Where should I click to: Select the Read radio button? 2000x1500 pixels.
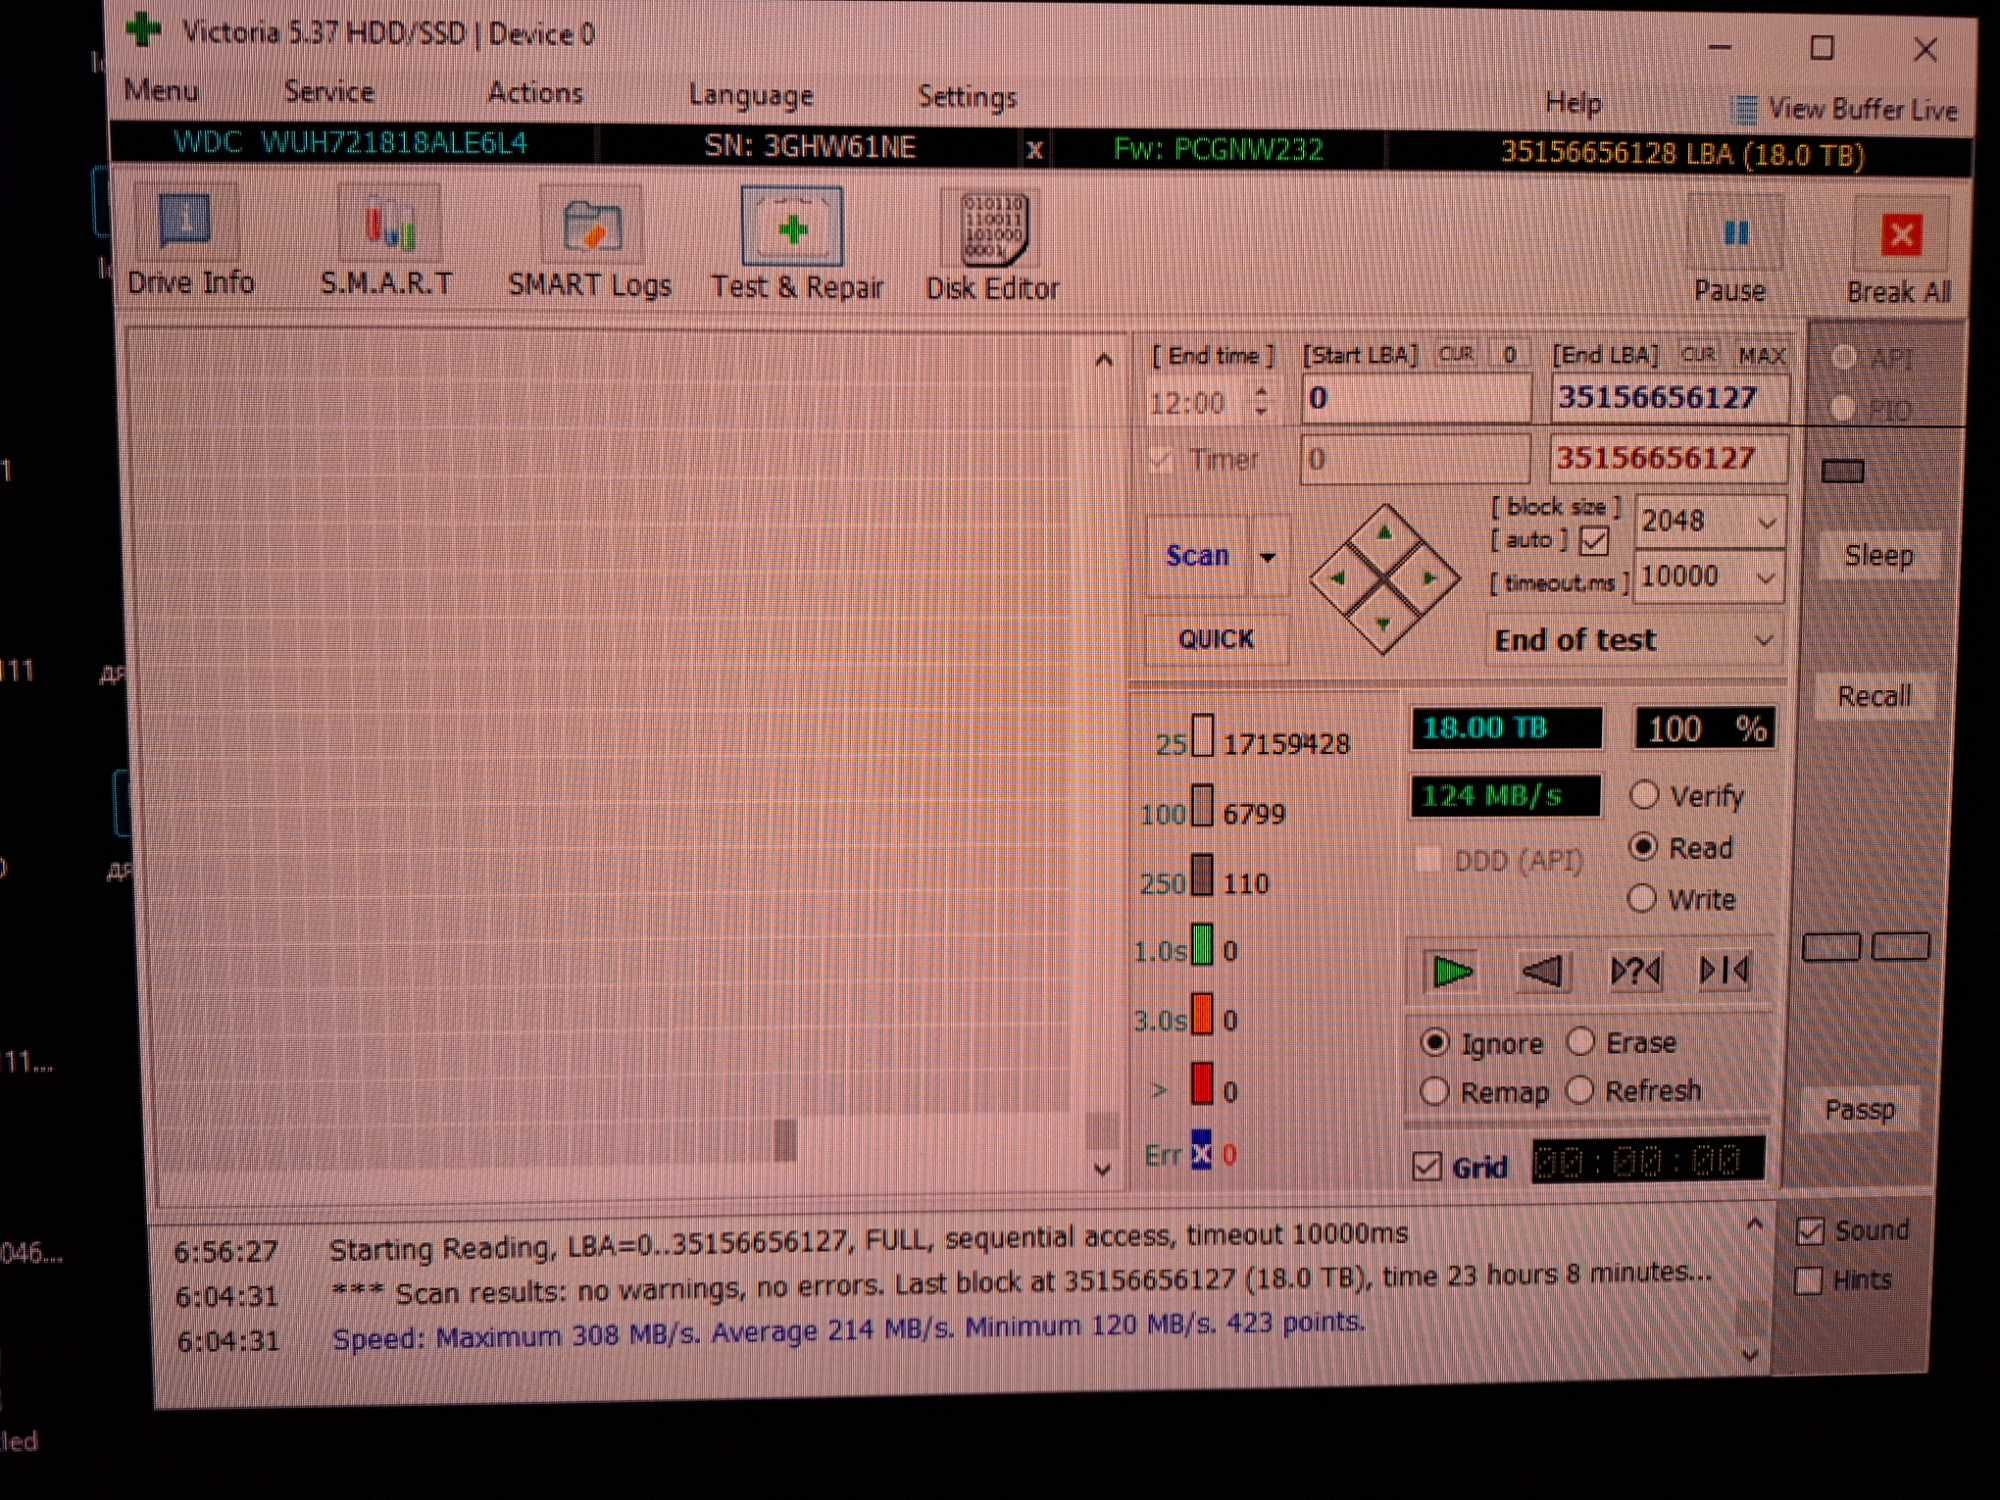point(1643,847)
